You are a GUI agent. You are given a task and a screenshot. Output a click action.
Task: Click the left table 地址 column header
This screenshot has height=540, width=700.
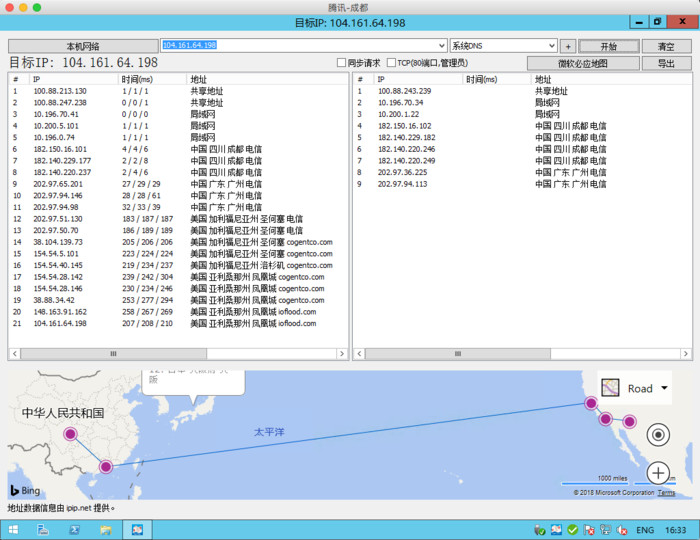pos(267,79)
